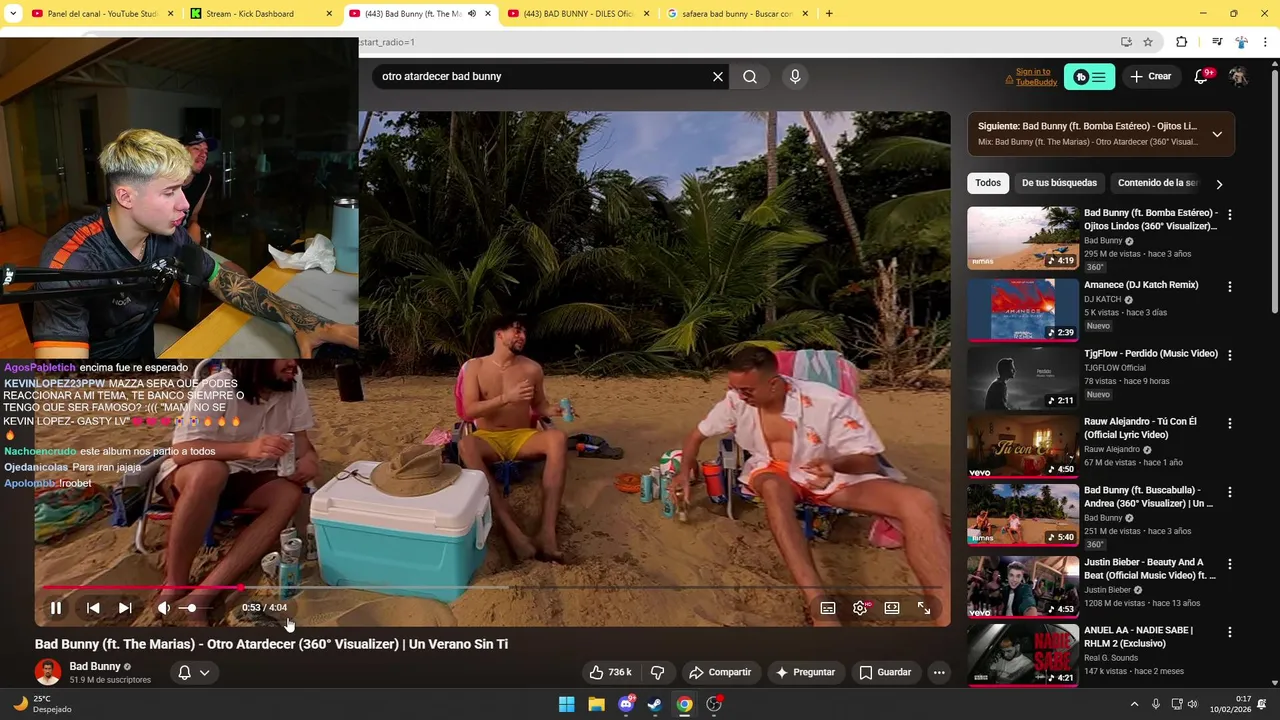Pause the video playback
The width and height of the screenshot is (1280, 720).
tap(56, 608)
